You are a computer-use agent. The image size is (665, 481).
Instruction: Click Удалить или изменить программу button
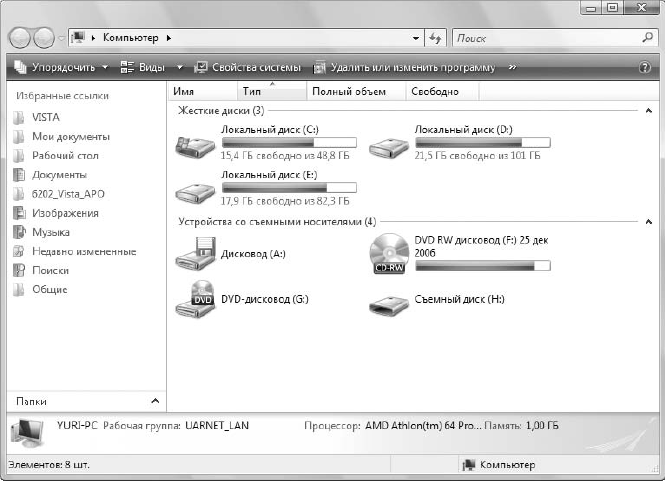[404, 67]
